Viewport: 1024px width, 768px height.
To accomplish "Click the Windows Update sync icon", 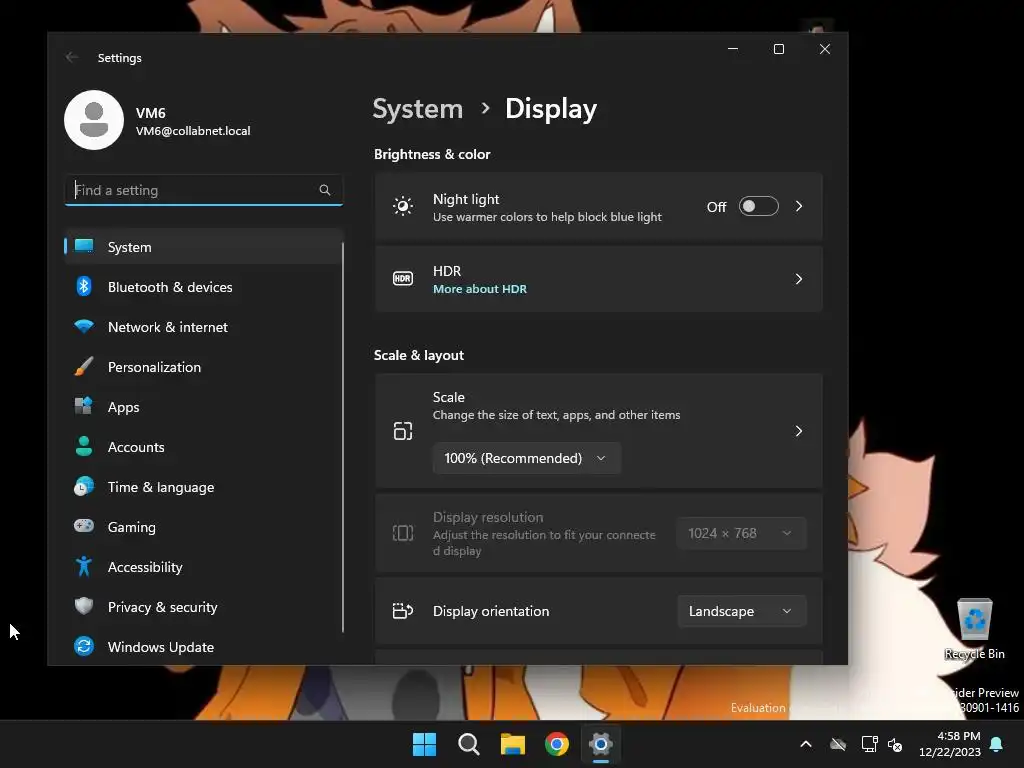I will [x=84, y=646].
